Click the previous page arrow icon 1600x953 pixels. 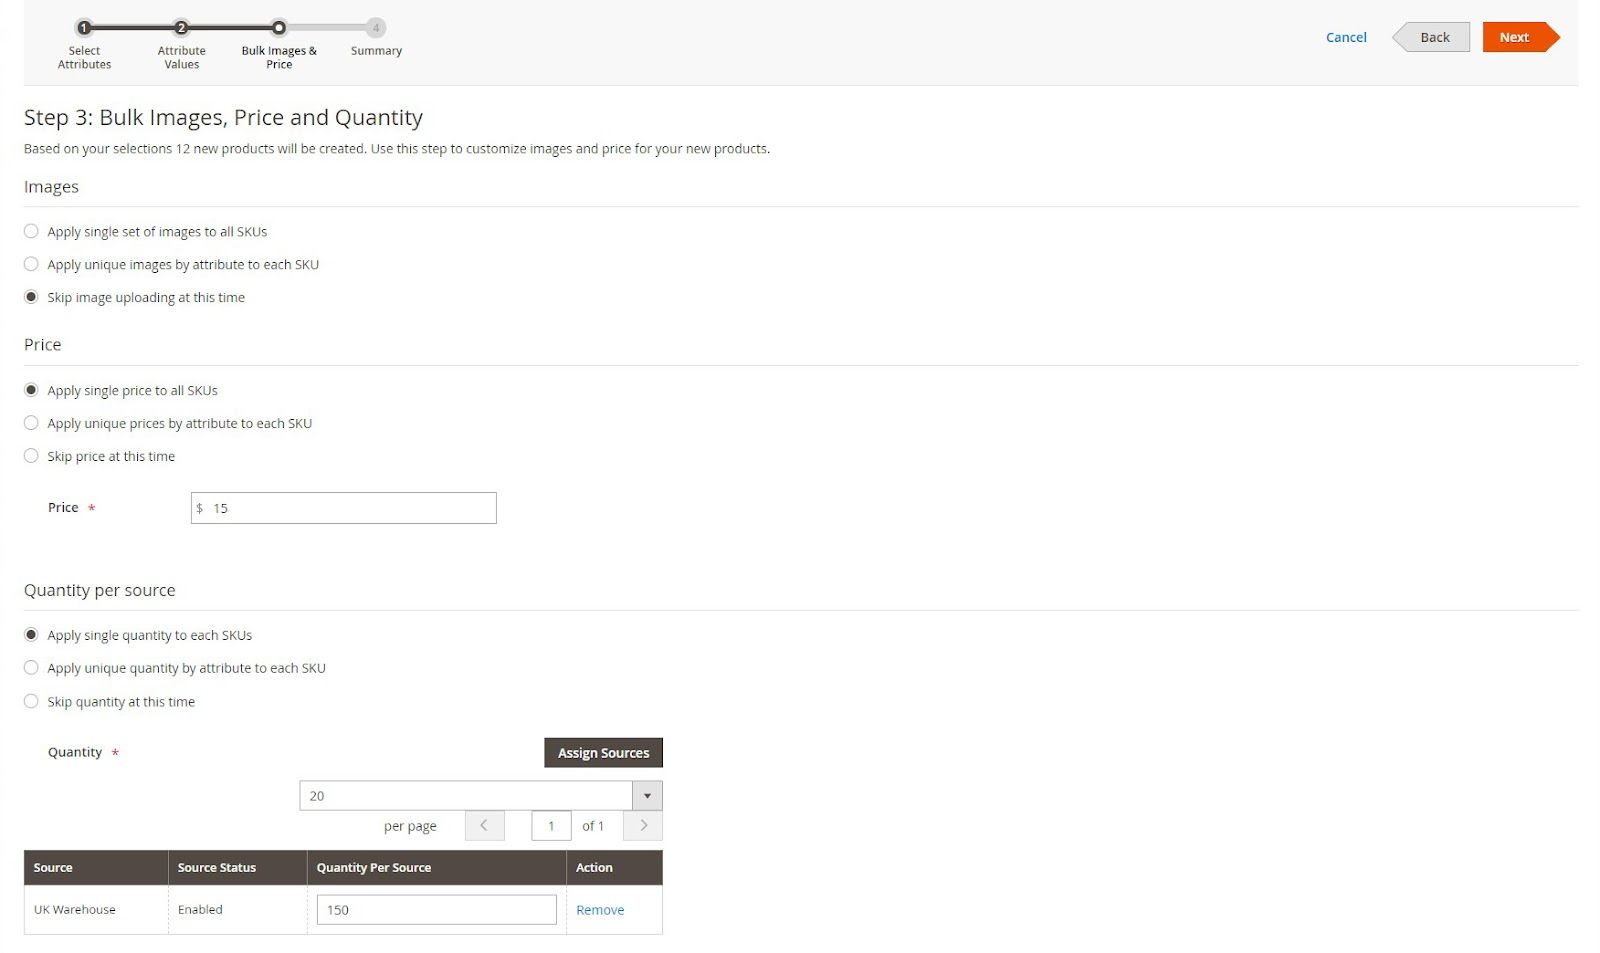[x=484, y=825]
